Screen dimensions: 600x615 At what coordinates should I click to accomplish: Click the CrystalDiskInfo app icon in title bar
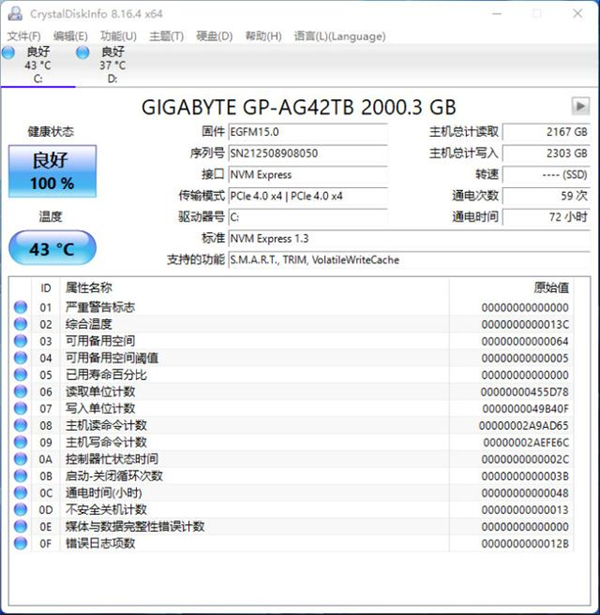click(x=12, y=14)
